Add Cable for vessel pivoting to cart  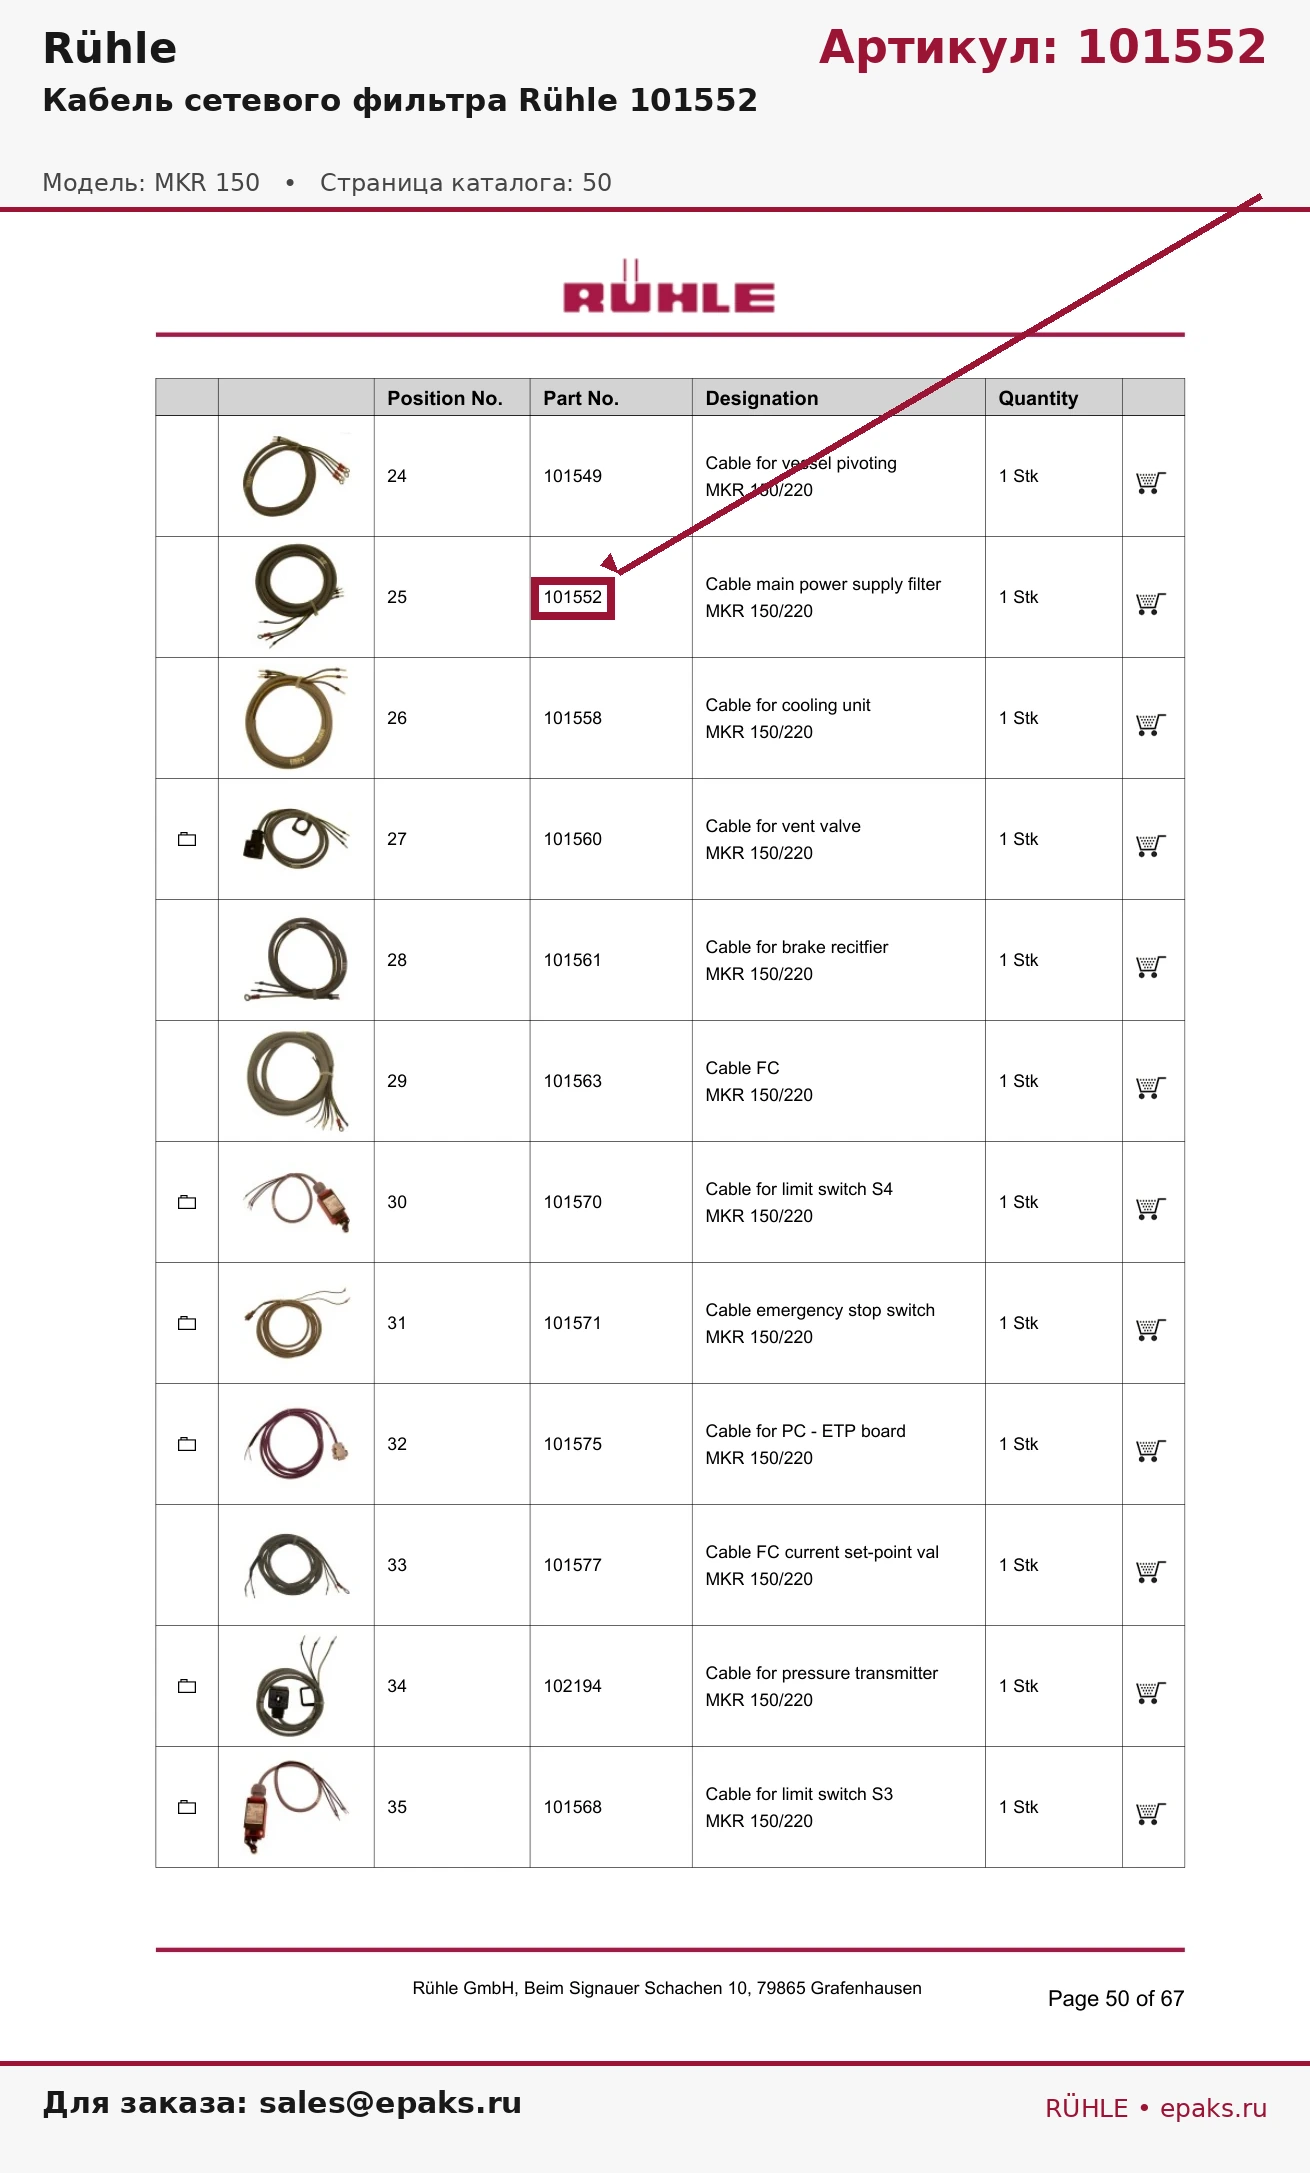click(x=1150, y=483)
